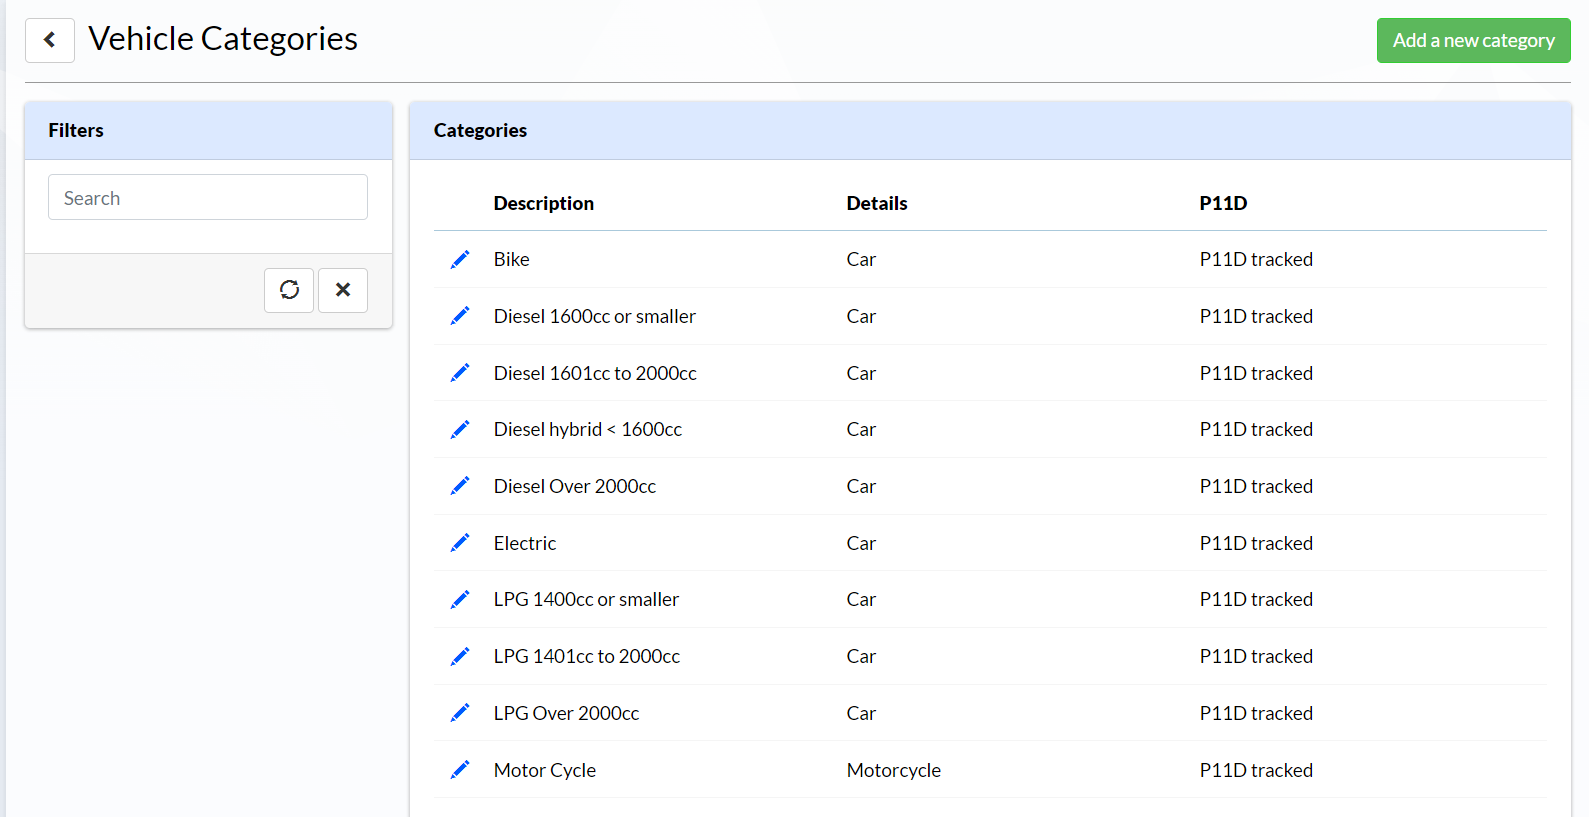The height and width of the screenshot is (817, 1589).
Task: Select the Diesel hybrid < 1600cc text
Action: (588, 429)
